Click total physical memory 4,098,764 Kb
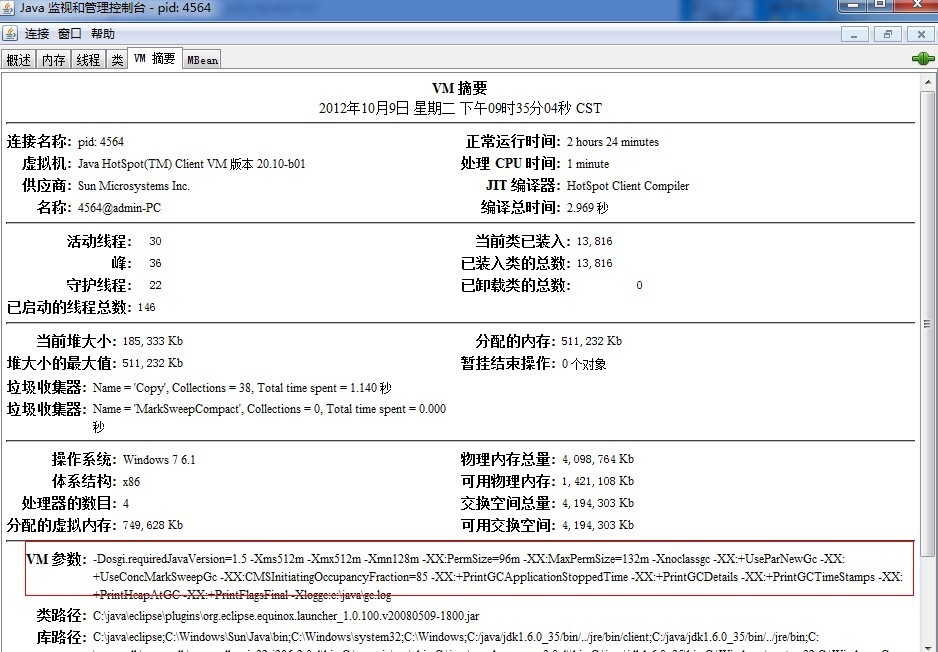This screenshot has height=652, width=938. click(x=598, y=459)
